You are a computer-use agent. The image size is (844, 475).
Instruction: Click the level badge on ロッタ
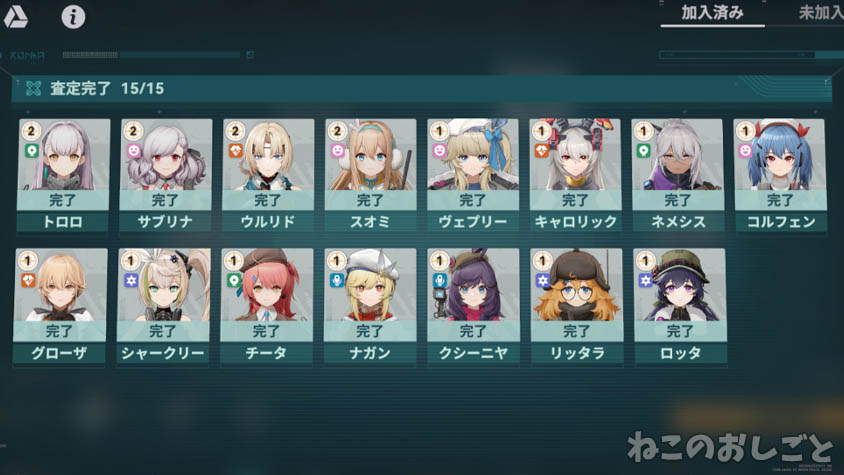(x=645, y=261)
